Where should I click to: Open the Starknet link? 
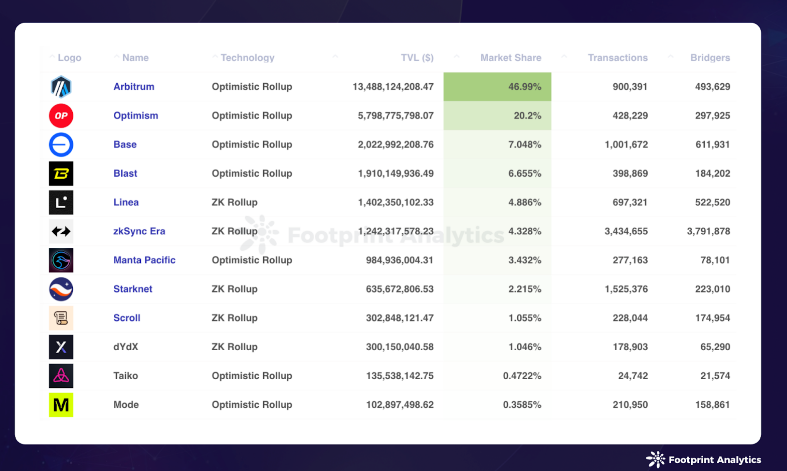[x=133, y=289]
